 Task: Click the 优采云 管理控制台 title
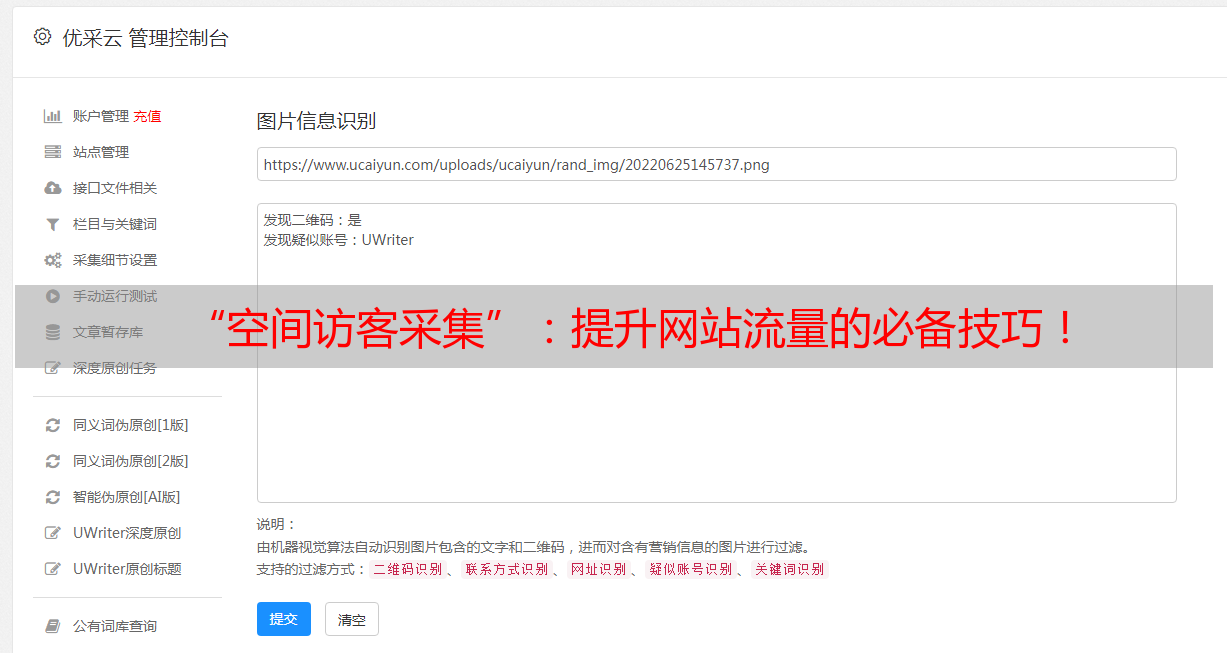point(145,38)
